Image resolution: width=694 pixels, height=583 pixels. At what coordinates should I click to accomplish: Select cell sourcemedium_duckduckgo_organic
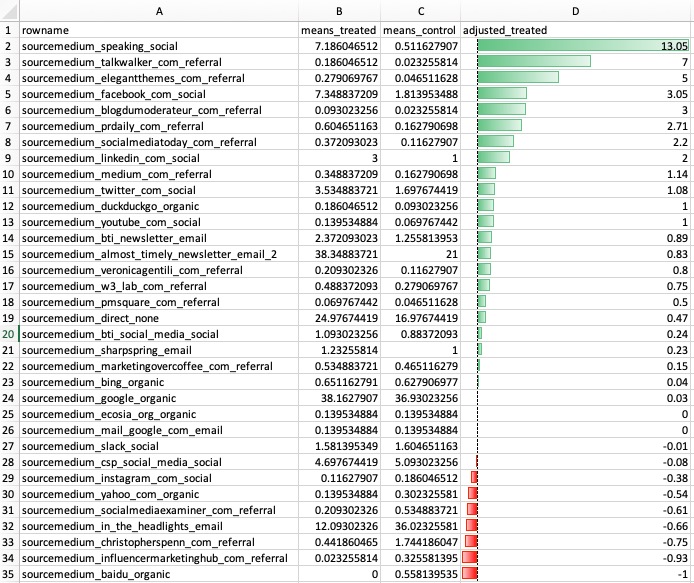click(x=159, y=206)
